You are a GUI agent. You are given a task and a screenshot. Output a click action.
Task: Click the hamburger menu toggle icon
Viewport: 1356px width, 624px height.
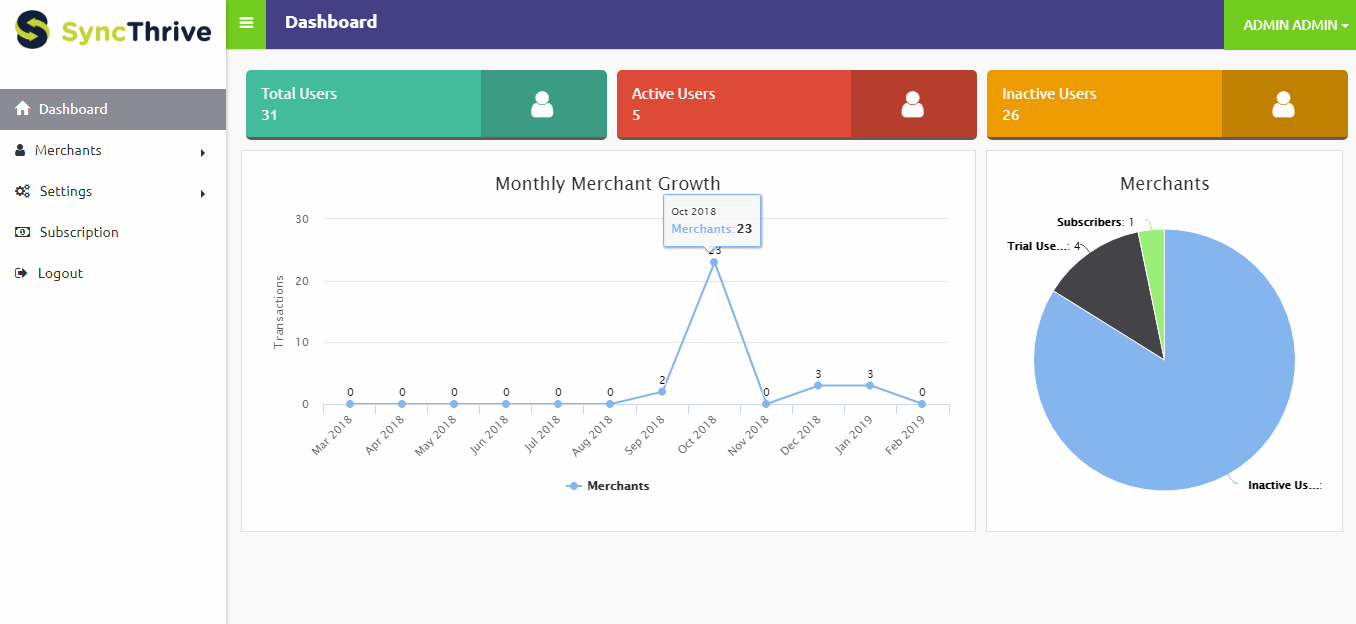(246, 23)
